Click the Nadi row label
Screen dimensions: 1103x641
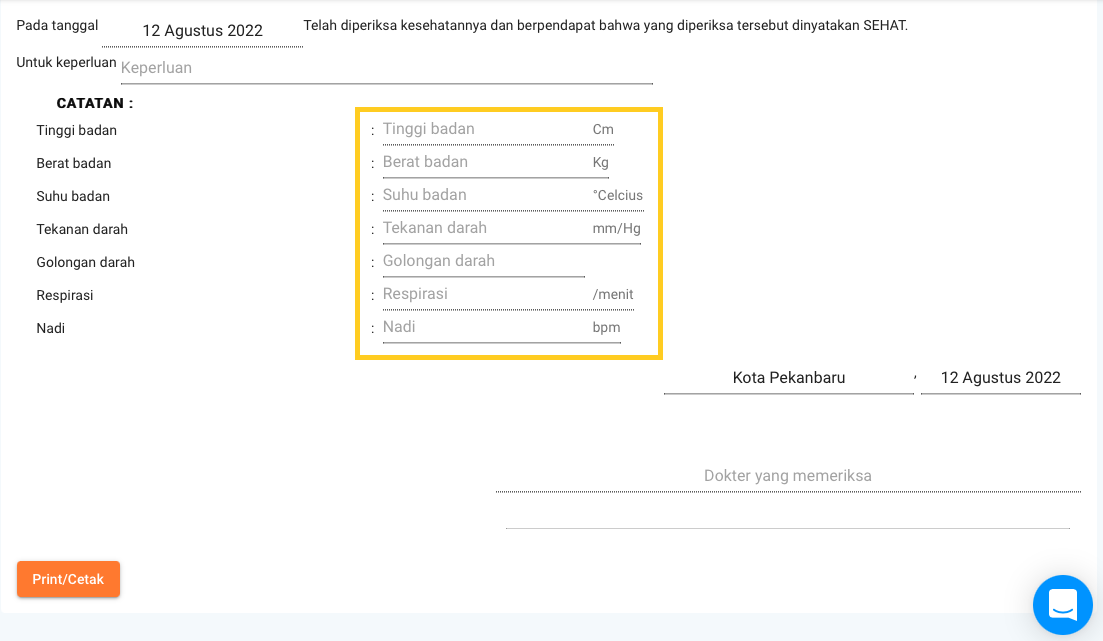51,329
